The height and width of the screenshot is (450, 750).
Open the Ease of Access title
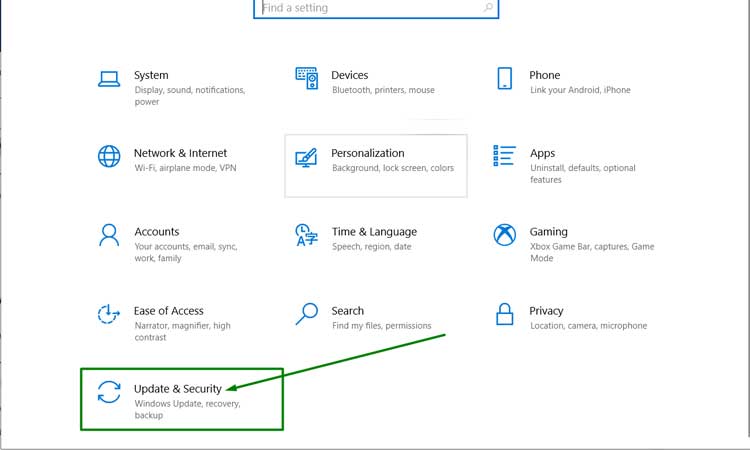click(x=168, y=311)
